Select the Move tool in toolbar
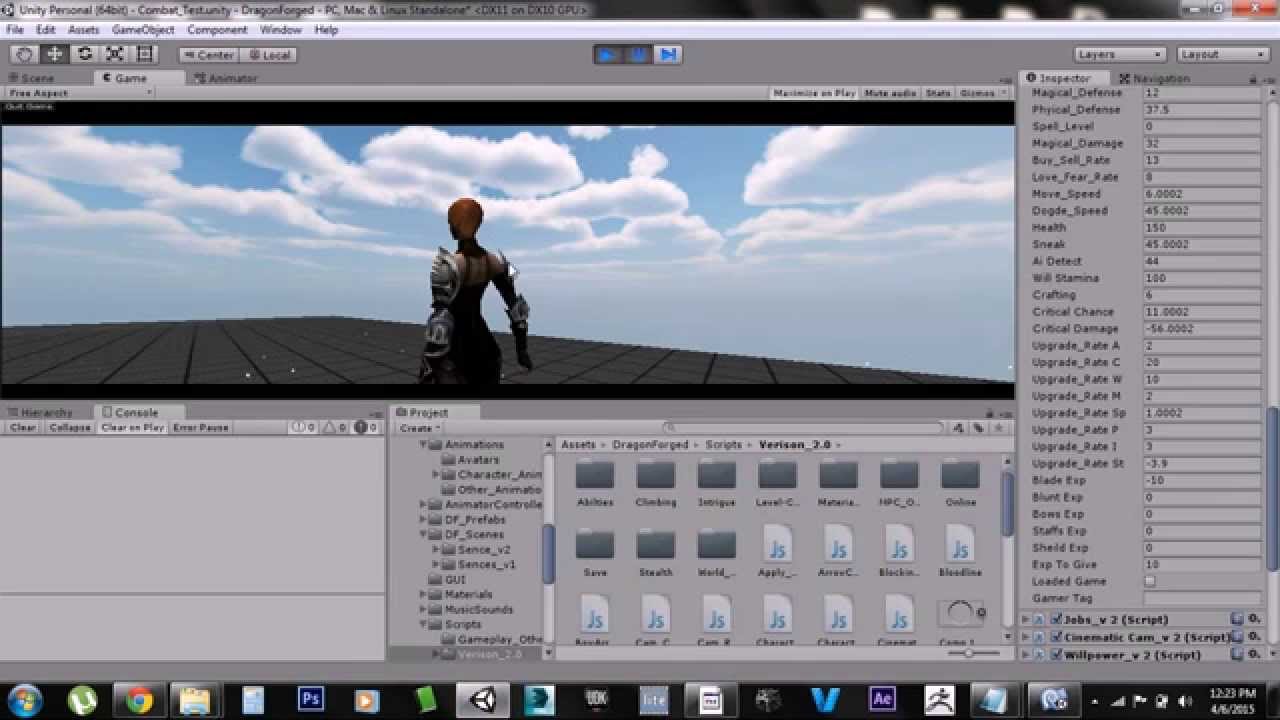 (54, 54)
